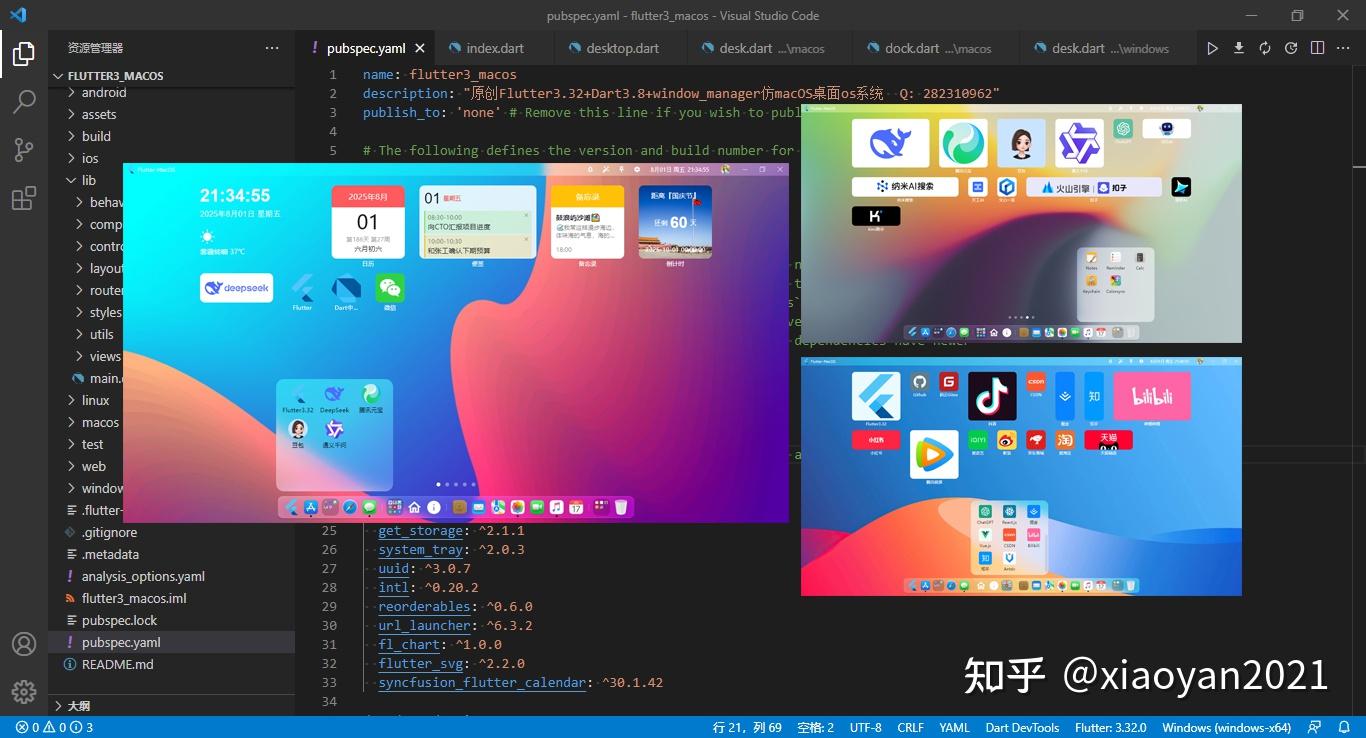The image size is (1366, 738).
Task: Expand the 大纲 outline section
Action: click(x=77, y=705)
